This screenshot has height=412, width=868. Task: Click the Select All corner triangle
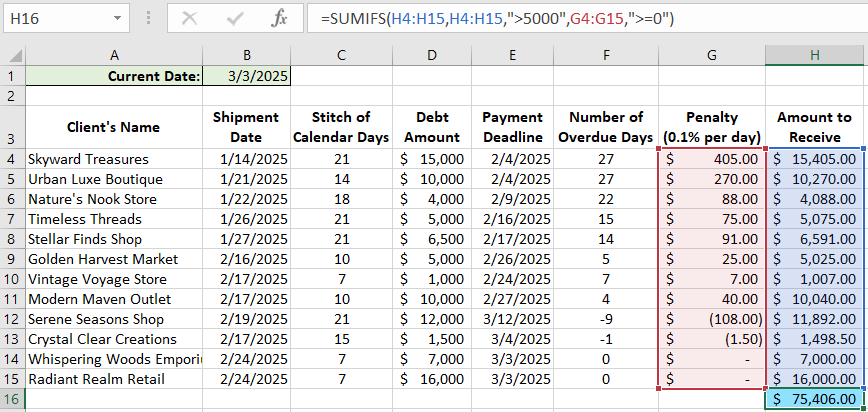coord(11,55)
